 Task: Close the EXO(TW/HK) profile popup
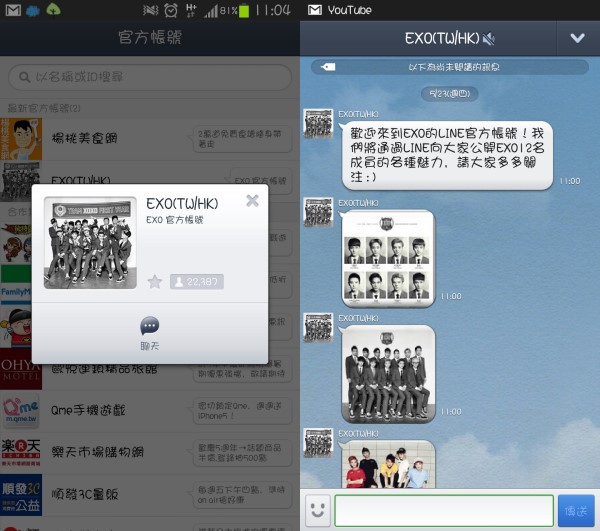(x=252, y=200)
